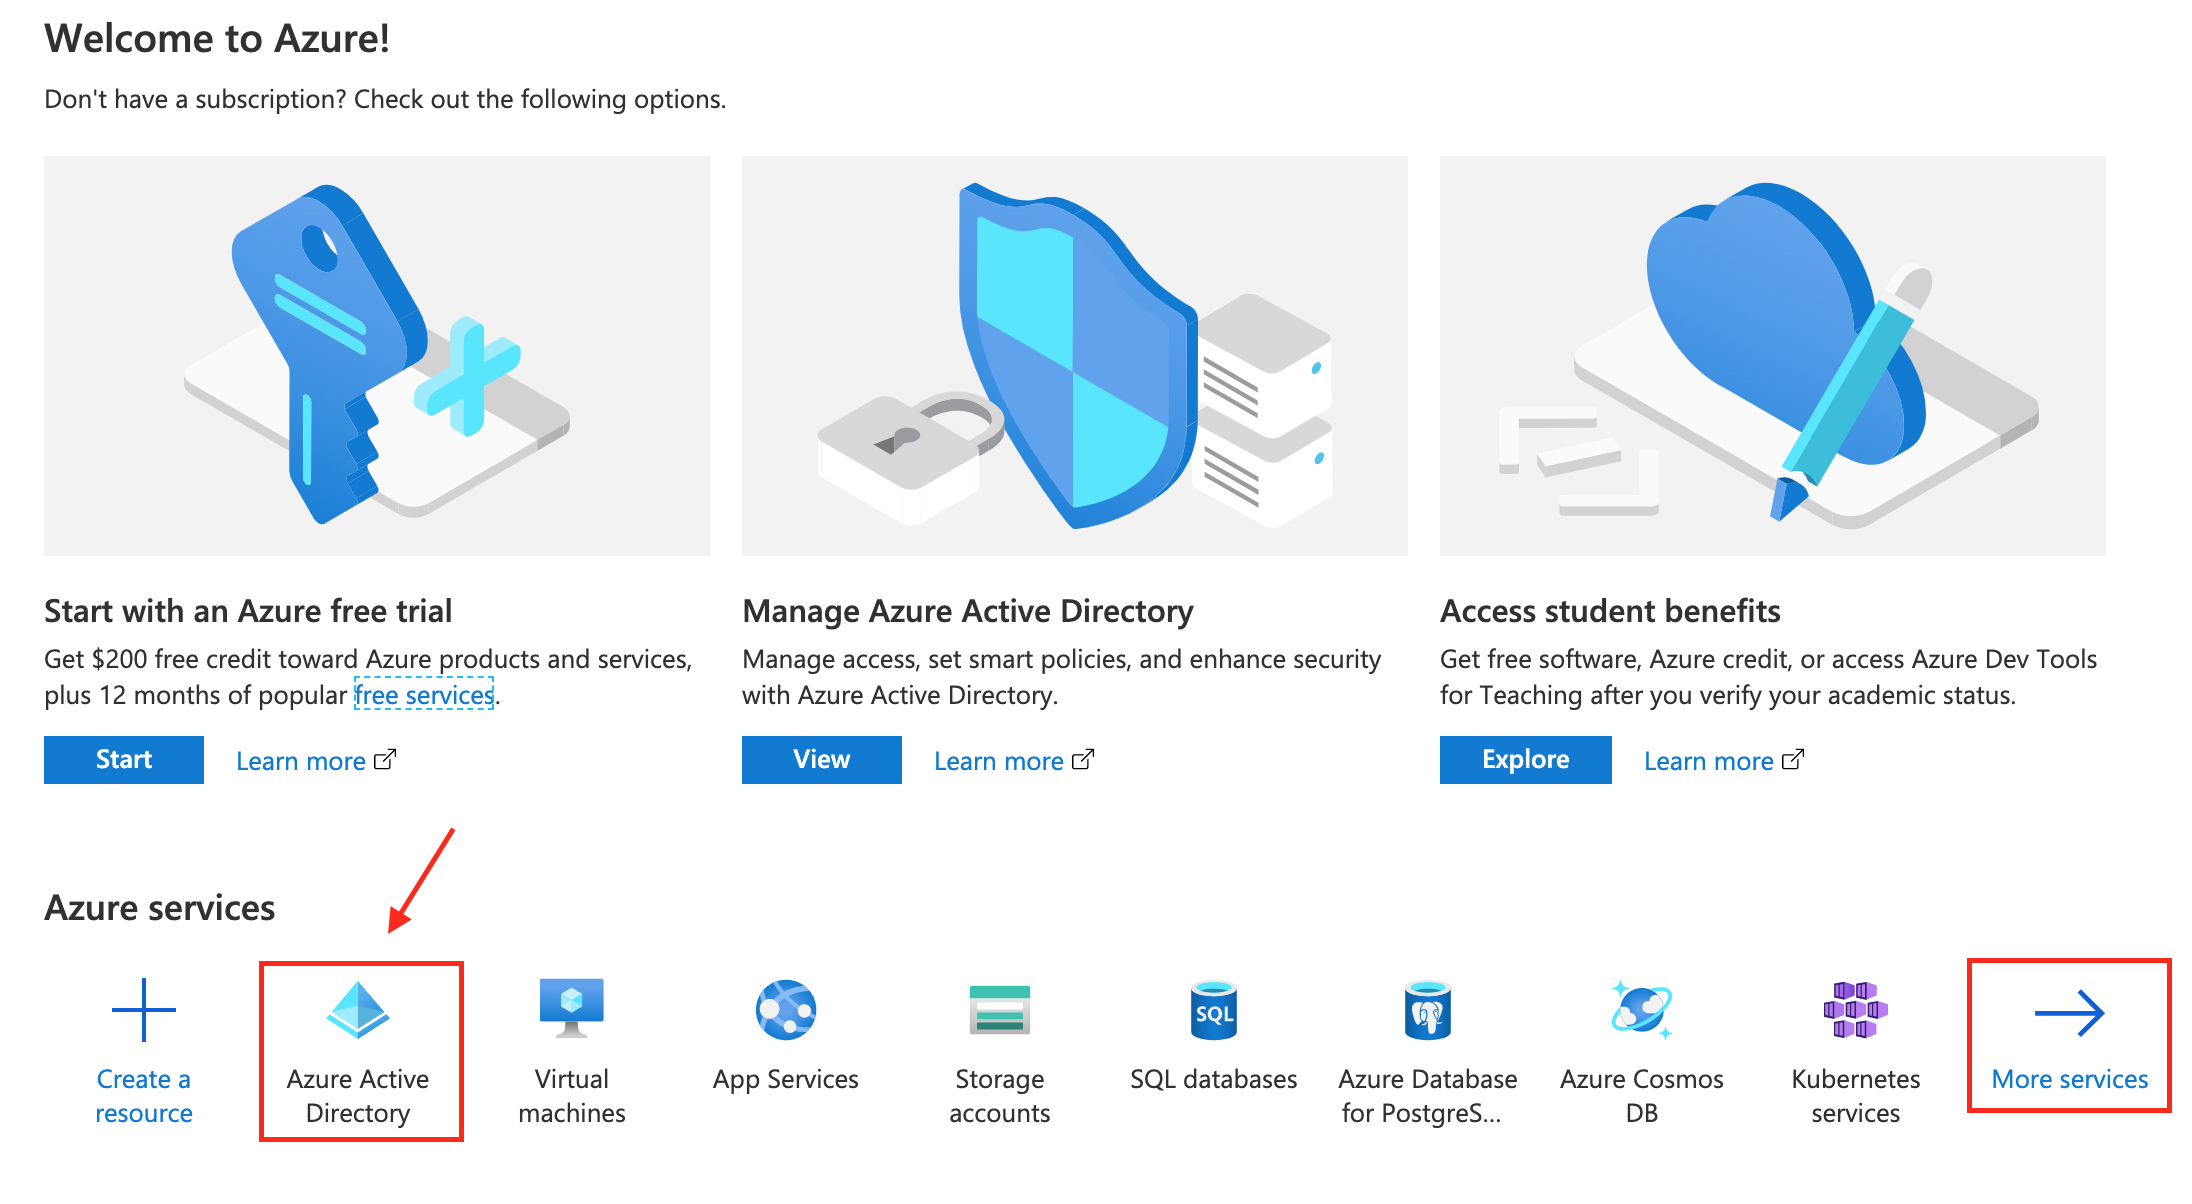Screen dimensions: 2192x1204
Task: Start the Azure free trial
Action: pos(123,759)
